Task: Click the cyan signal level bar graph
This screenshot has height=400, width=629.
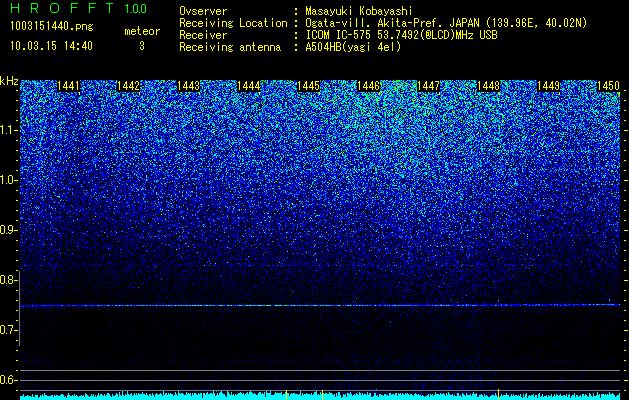Action: tap(320, 396)
